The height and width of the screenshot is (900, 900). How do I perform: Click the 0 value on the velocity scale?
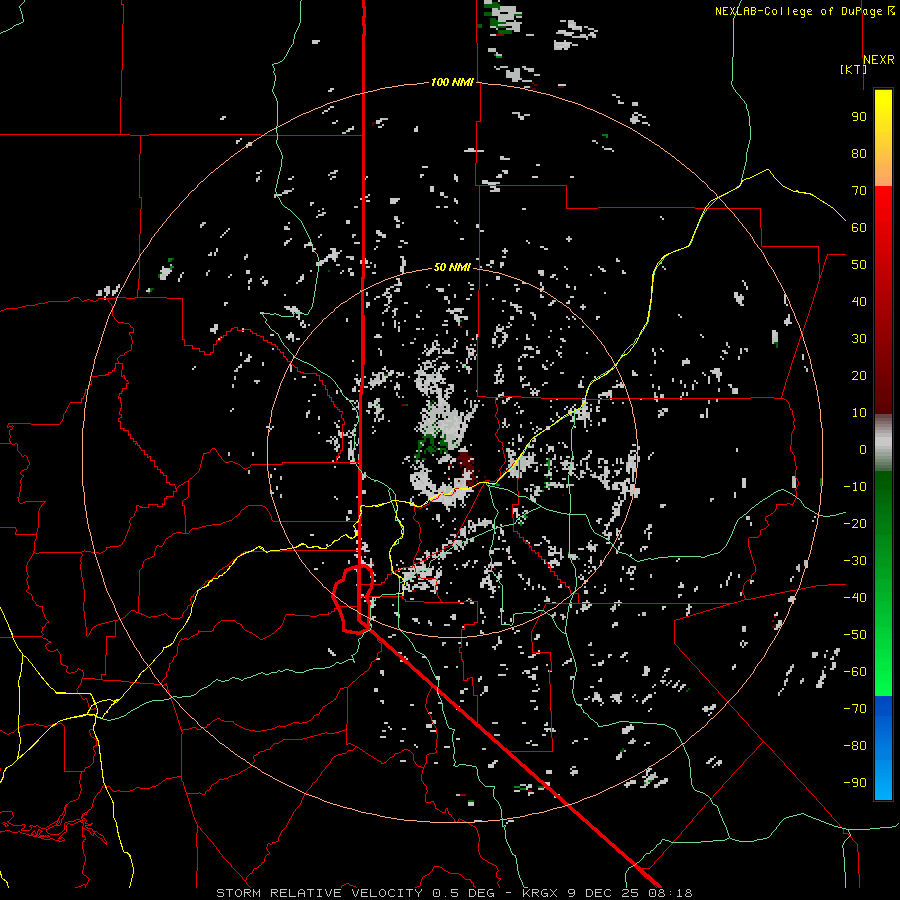coord(863,449)
